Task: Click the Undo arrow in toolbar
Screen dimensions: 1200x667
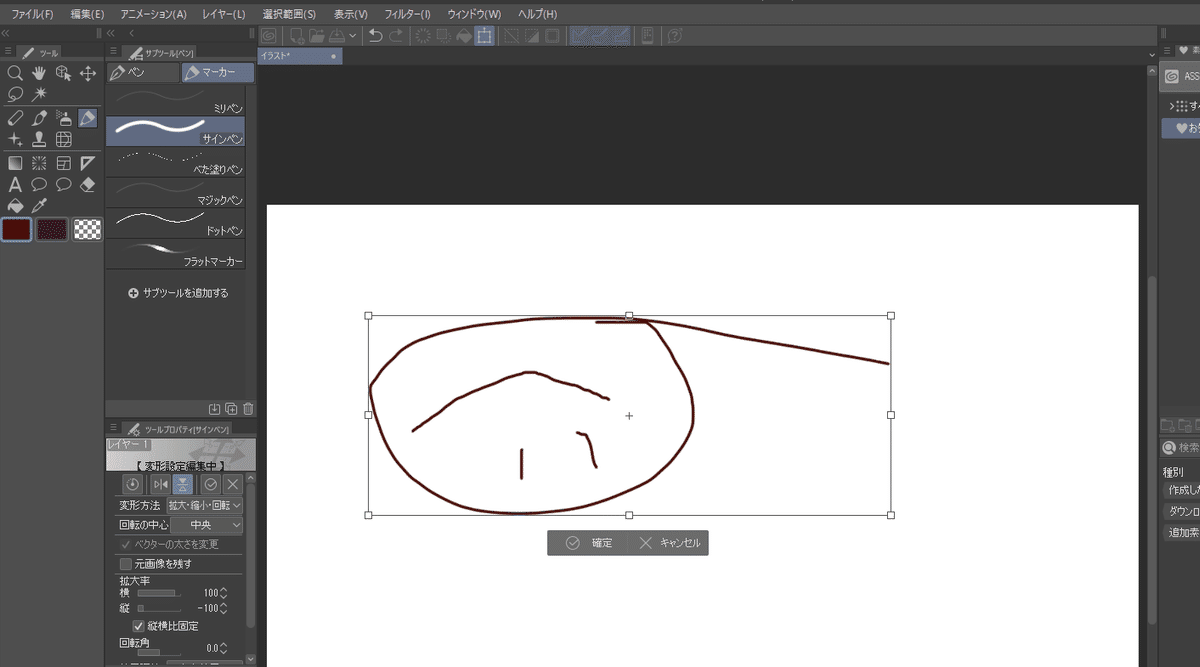Action: pos(375,35)
